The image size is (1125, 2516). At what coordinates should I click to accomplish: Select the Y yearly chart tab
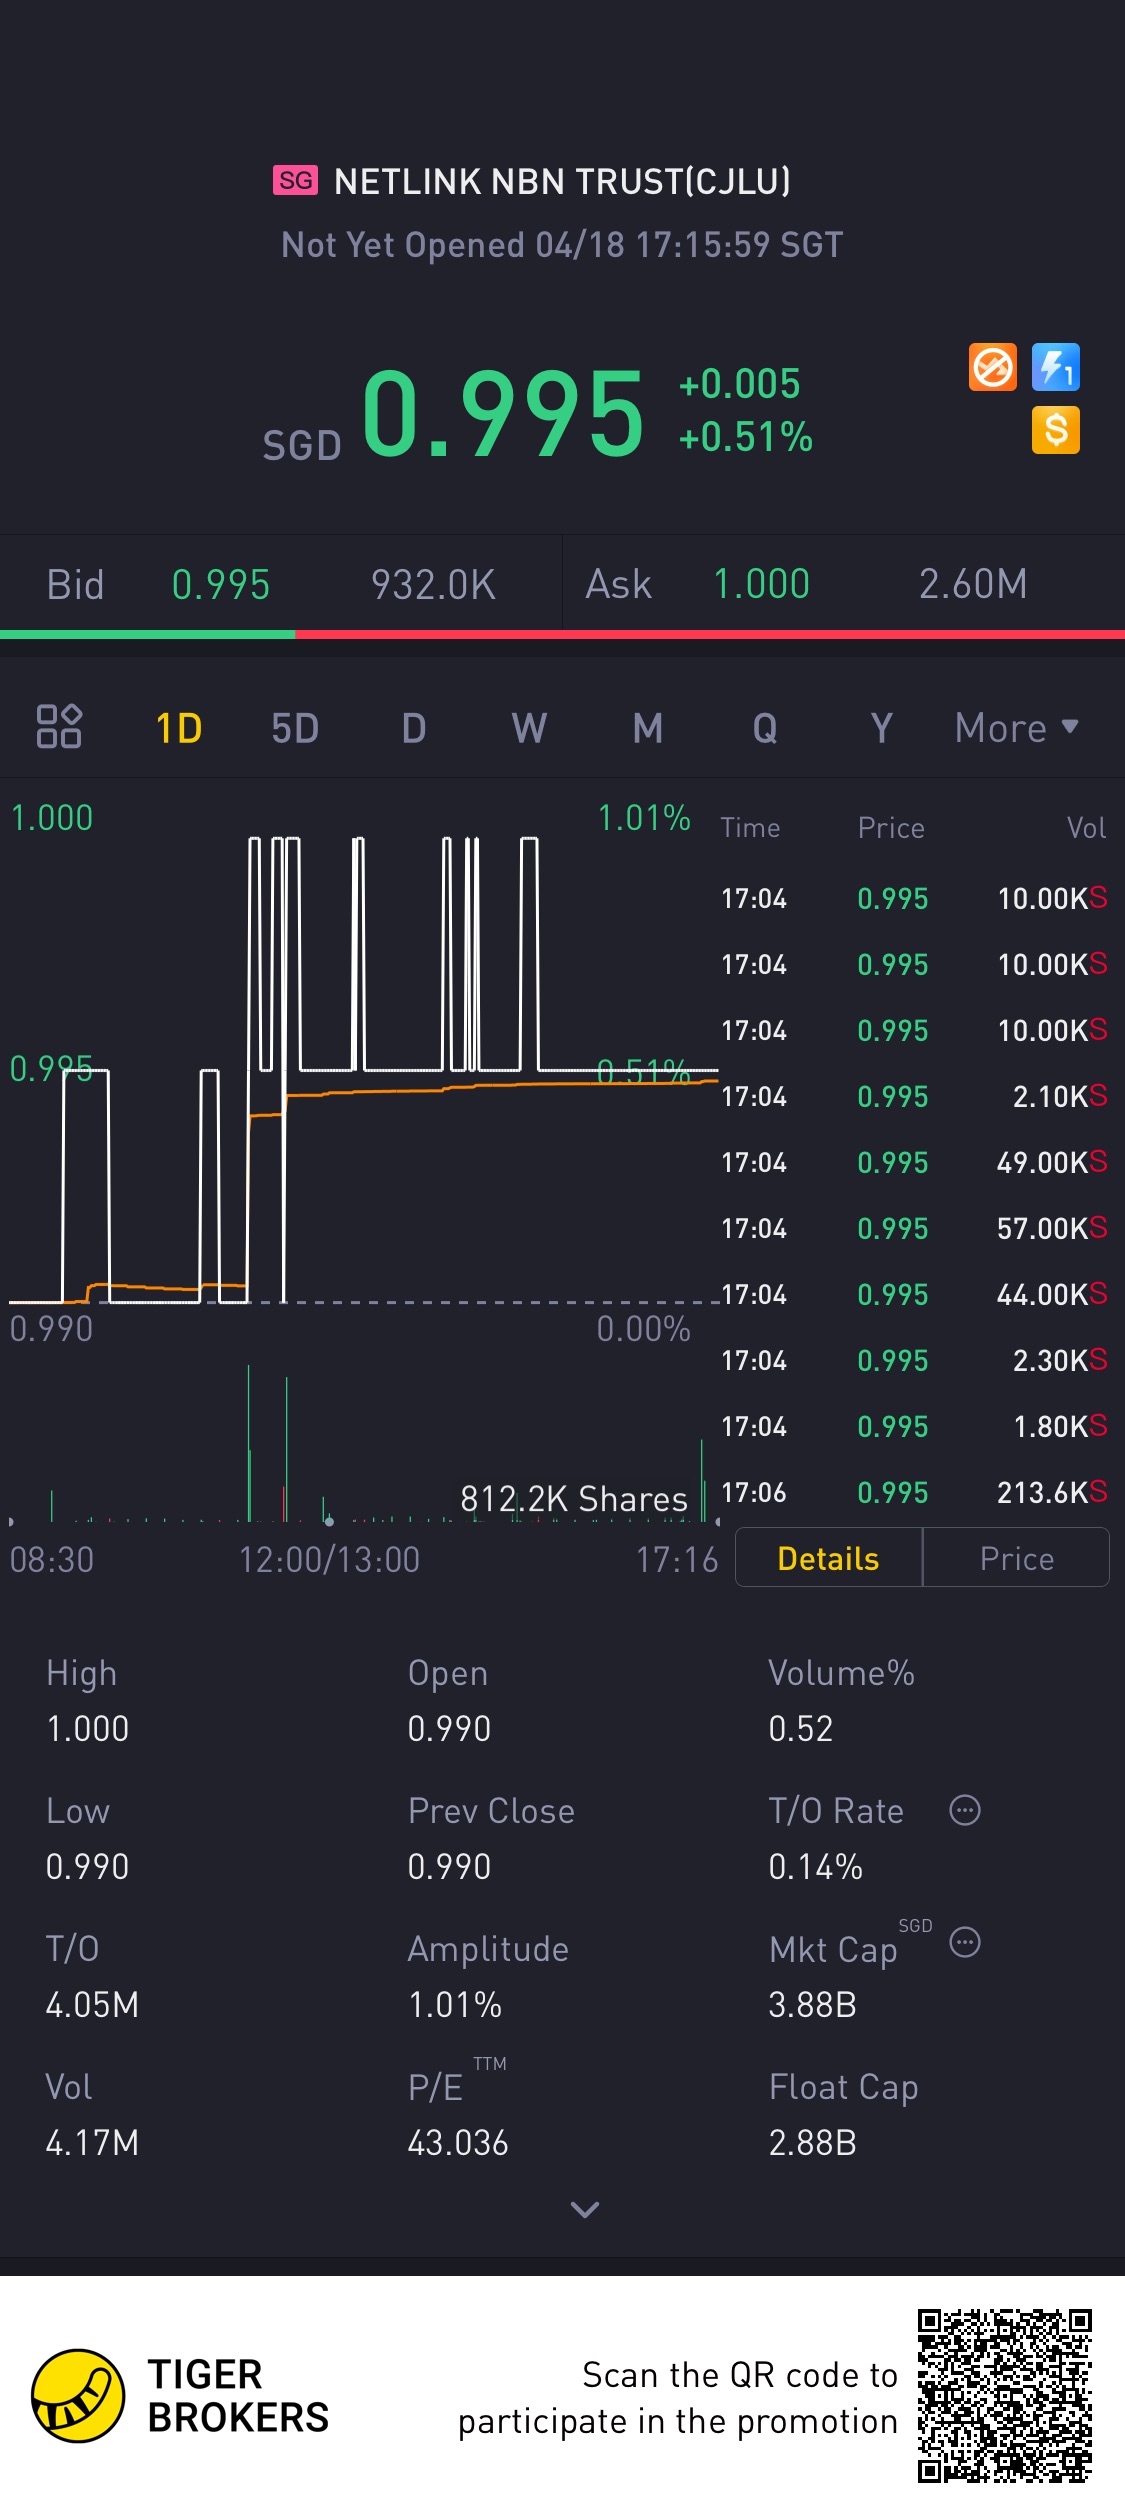[x=881, y=728]
